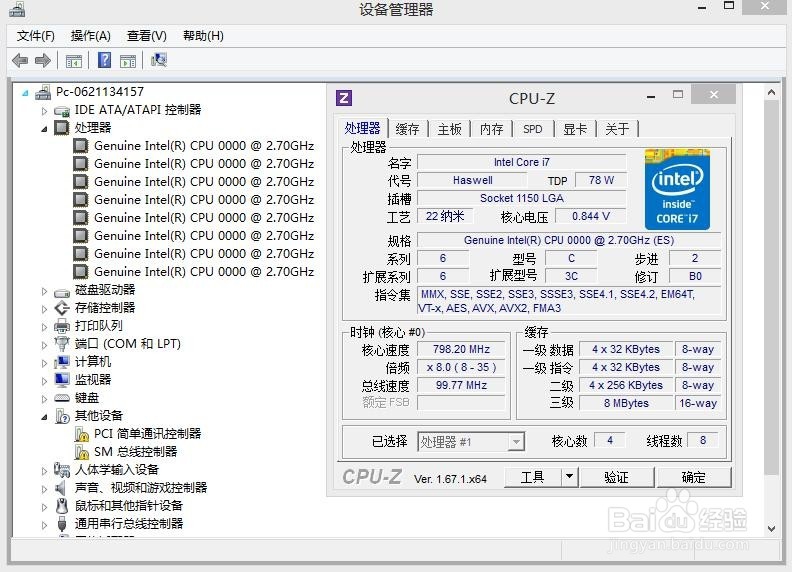Expand the 磁盘驱动器 node
The height and width of the screenshot is (572, 792).
tap(44, 291)
